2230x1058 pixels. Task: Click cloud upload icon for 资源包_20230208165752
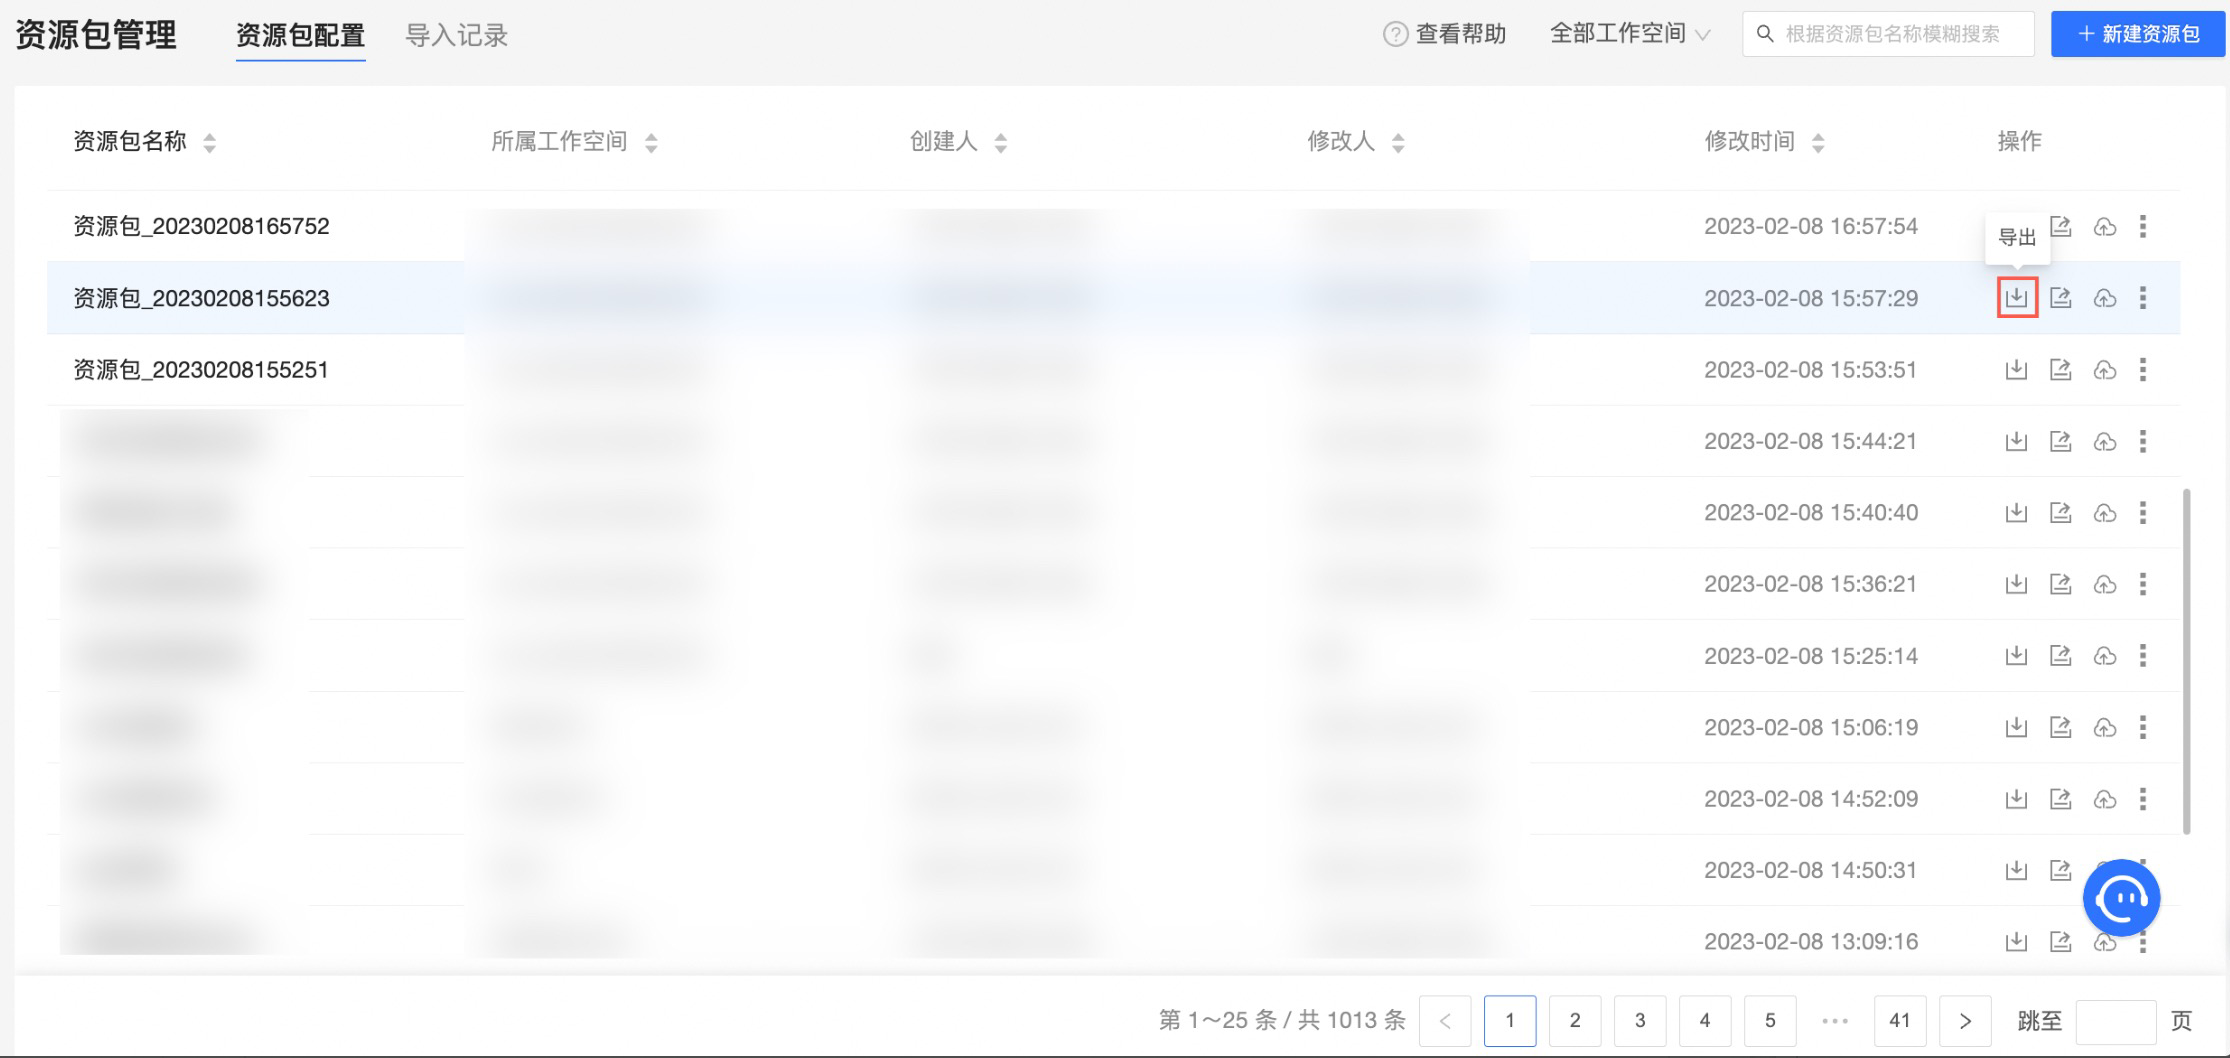pos(2105,227)
